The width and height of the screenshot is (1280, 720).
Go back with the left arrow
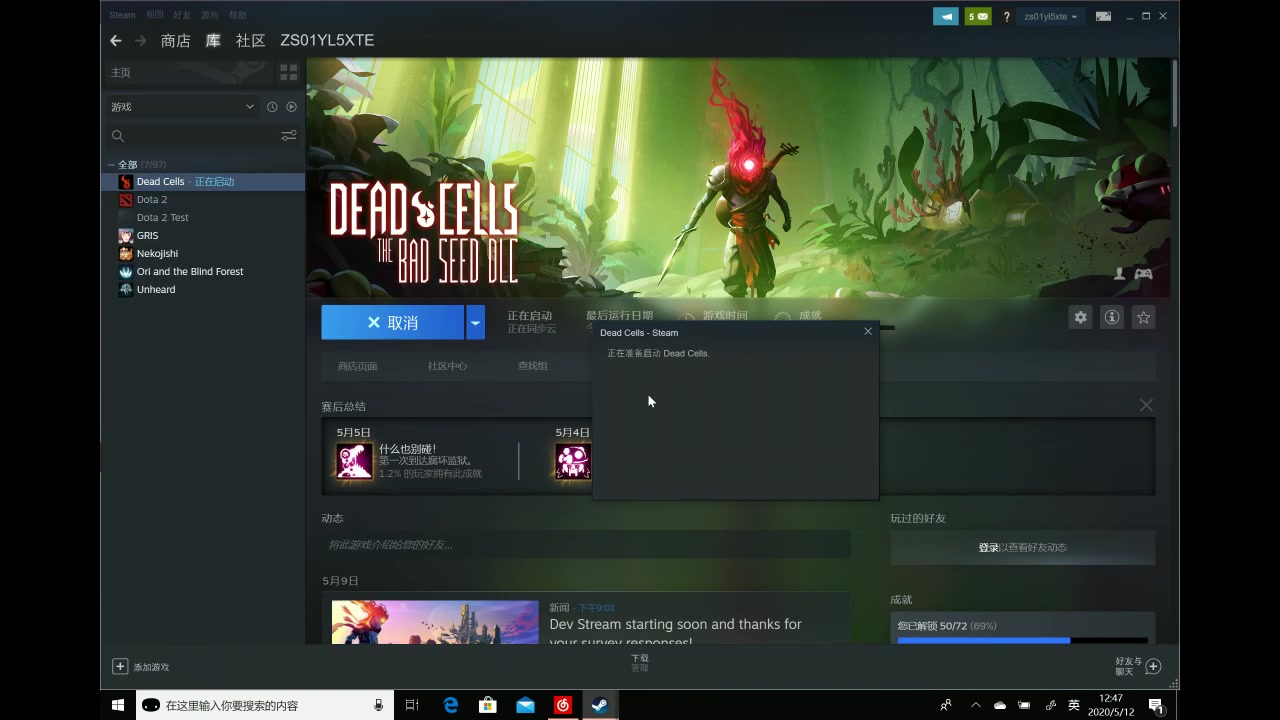(116, 41)
